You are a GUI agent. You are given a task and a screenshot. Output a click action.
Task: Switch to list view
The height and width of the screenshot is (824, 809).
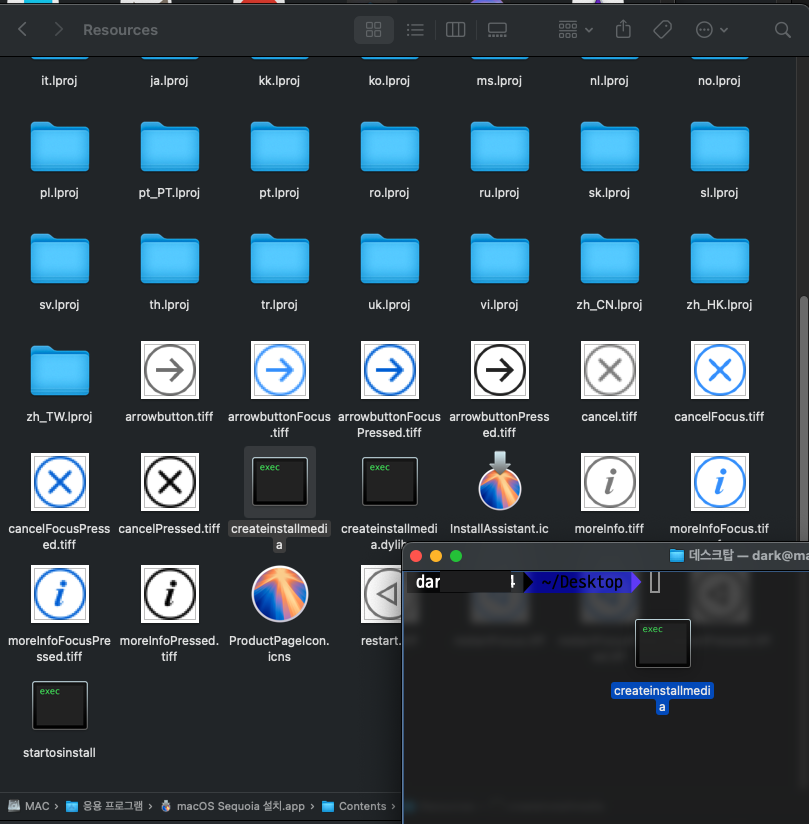415,30
